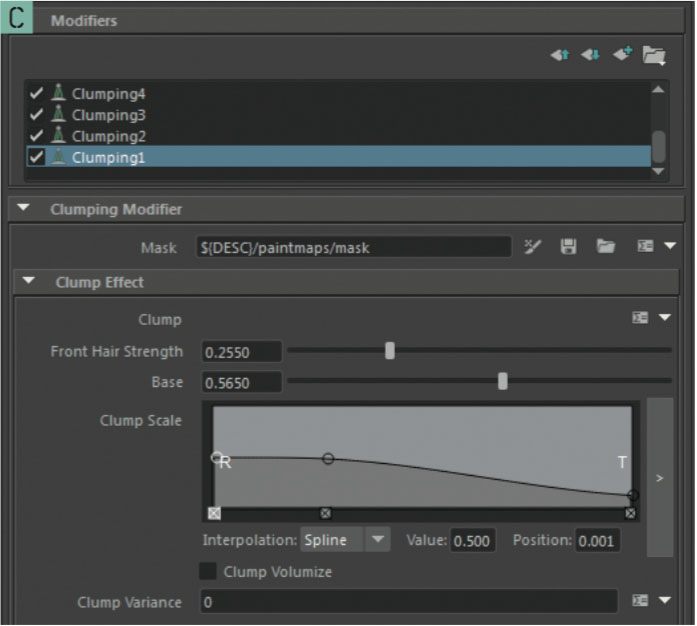Image resolution: width=697 pixels, height=626 pixels.
Task: Select the tip control point at the curve end
Action: 633,495
